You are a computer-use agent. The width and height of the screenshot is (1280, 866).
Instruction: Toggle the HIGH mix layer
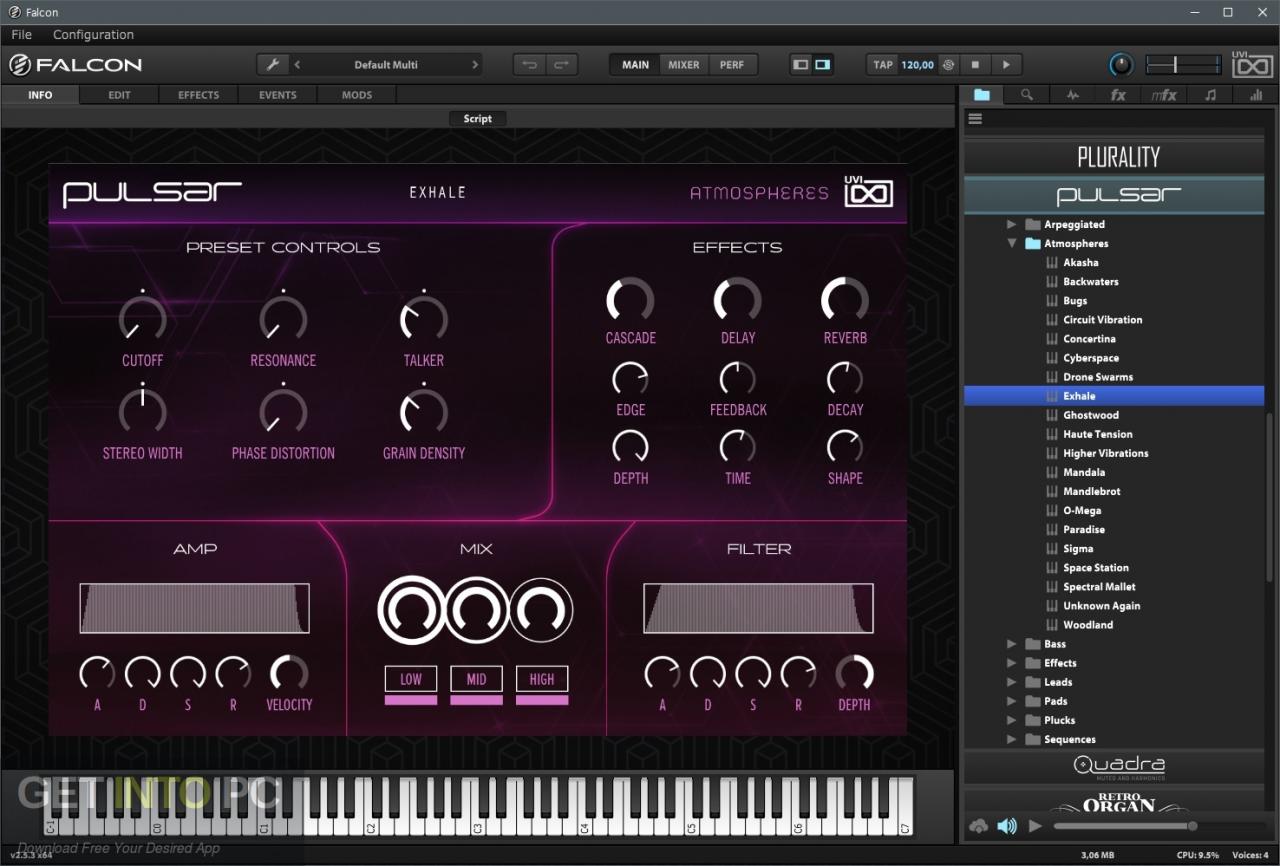[x=542, y=679]
